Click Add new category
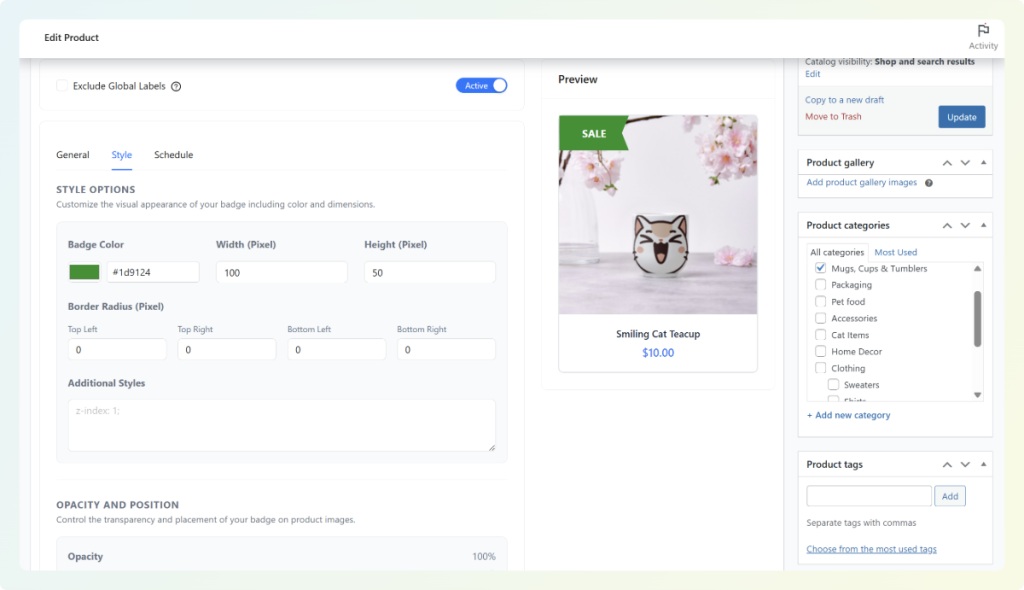 [x=848, y=415]
